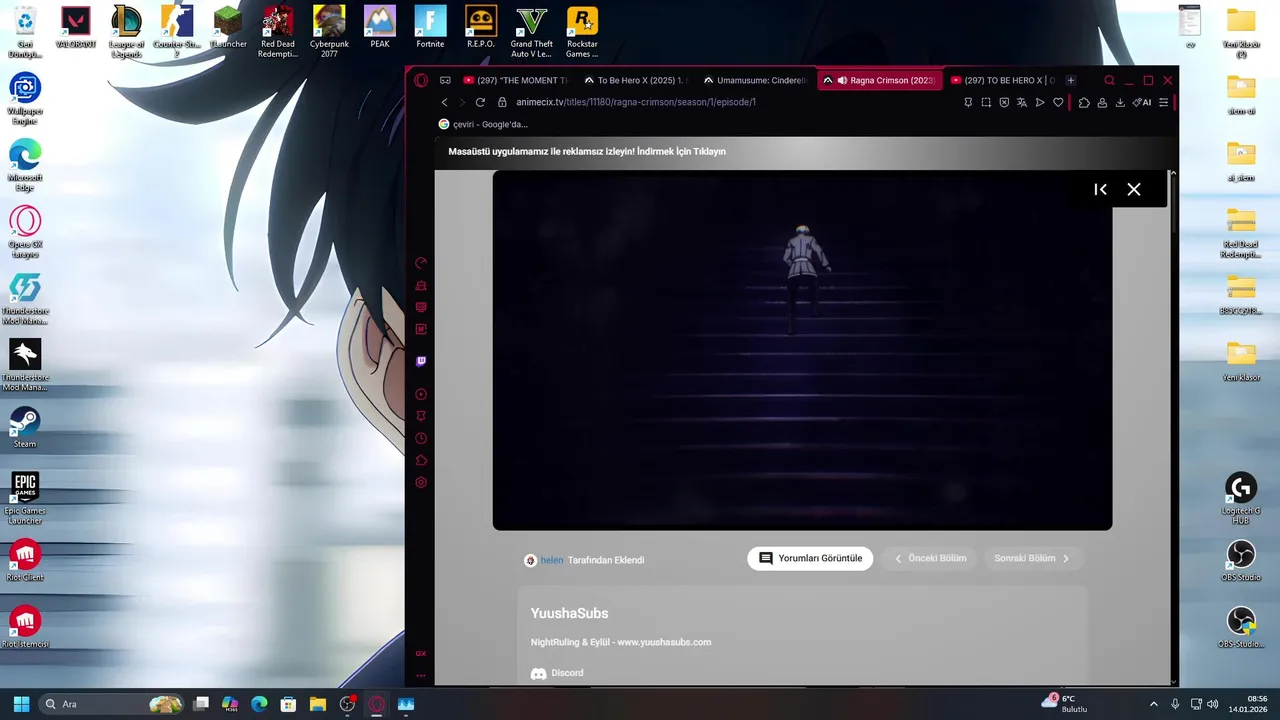1280x720 pixels.
Task: Switch to To Be Hero X (2025) tab
Action: pyautogui.click(x=636, y=80)
